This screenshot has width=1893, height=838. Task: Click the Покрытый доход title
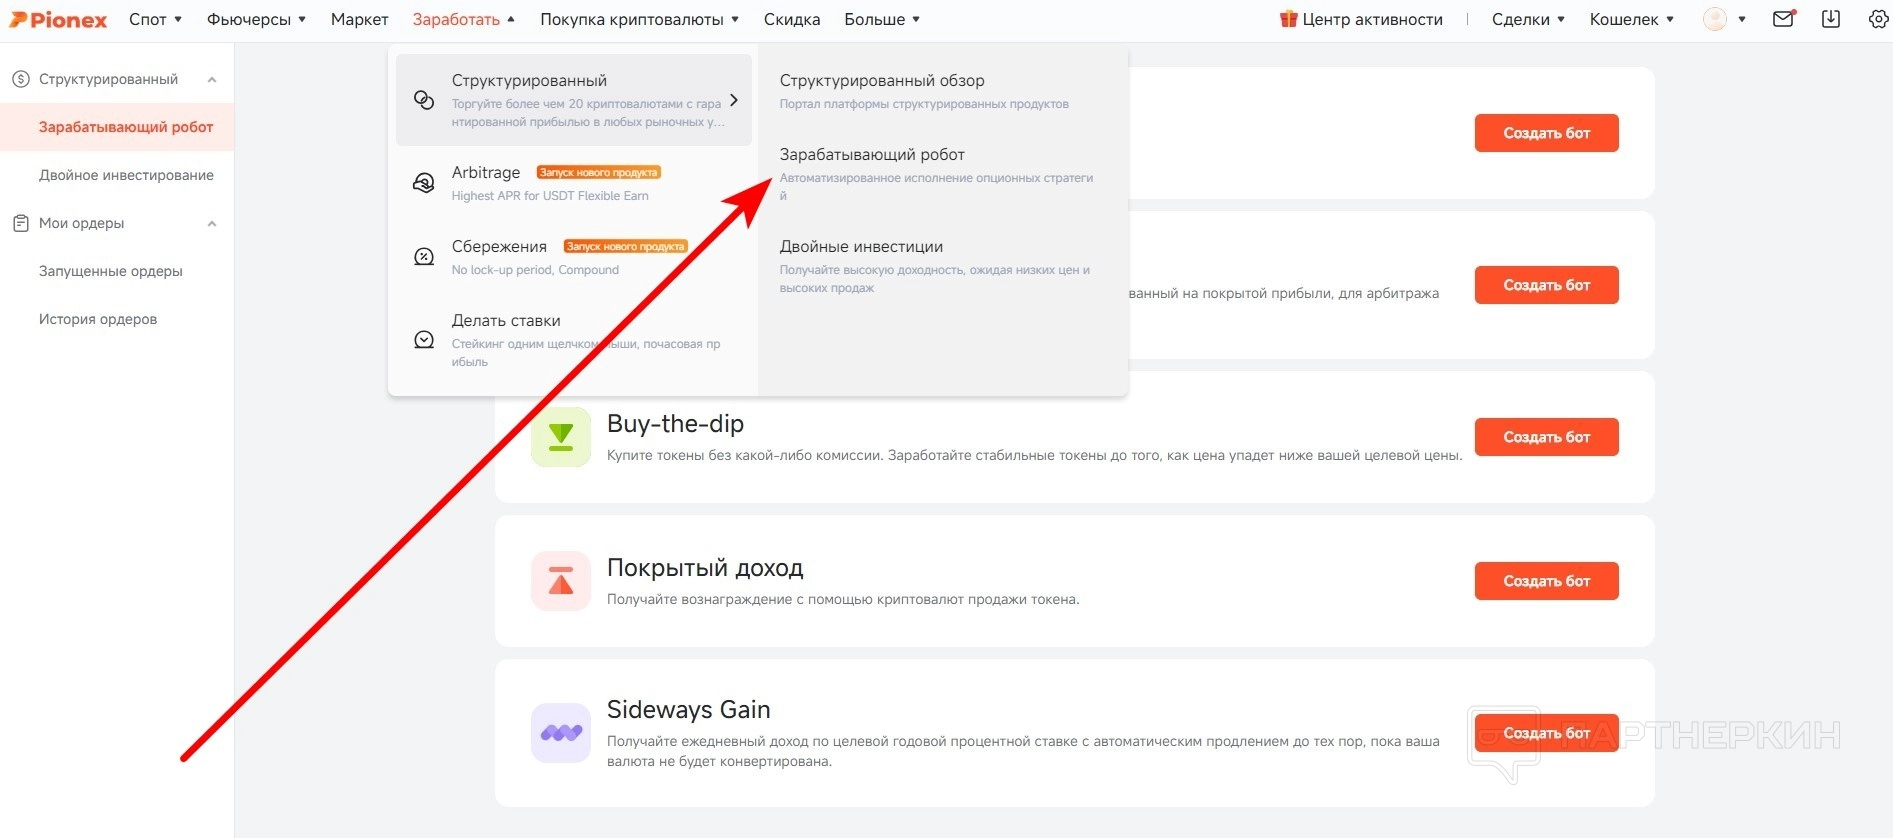pyautogui.click(x=705, y=568)
